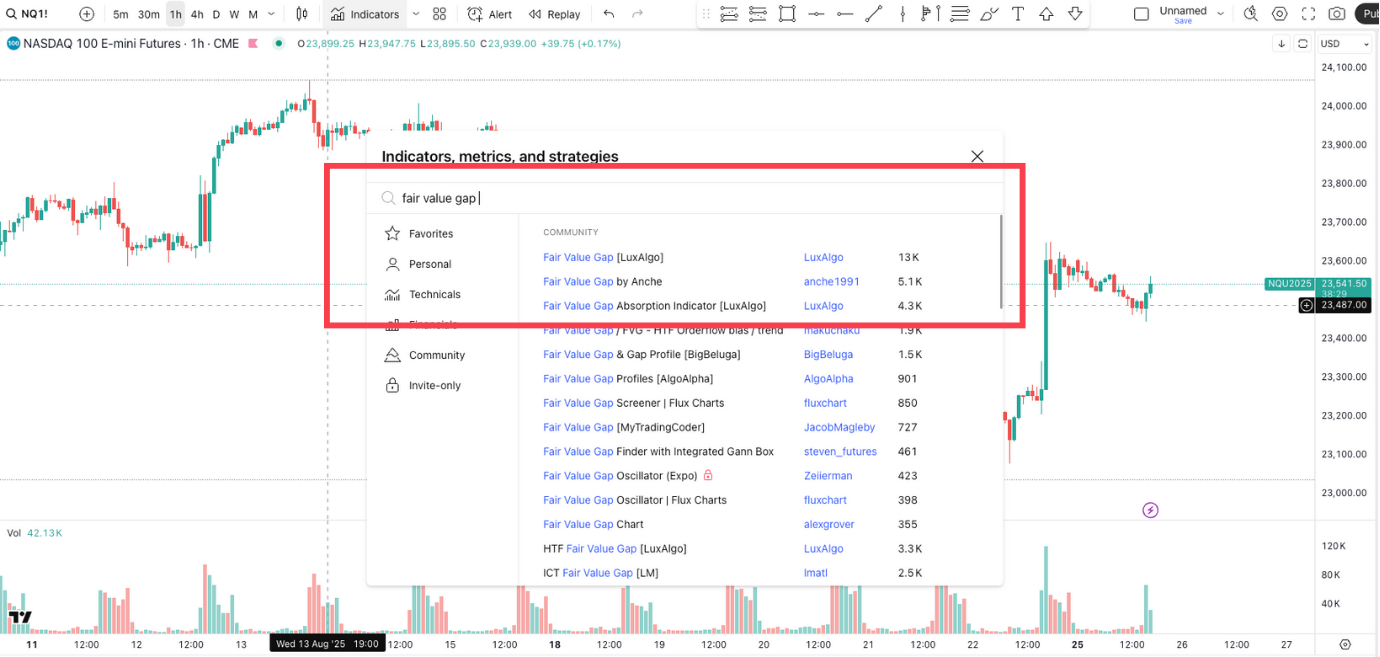Toggle the pink flag on symbol
Viewport: 1380px width, 657px height.
tap(253, 44)
